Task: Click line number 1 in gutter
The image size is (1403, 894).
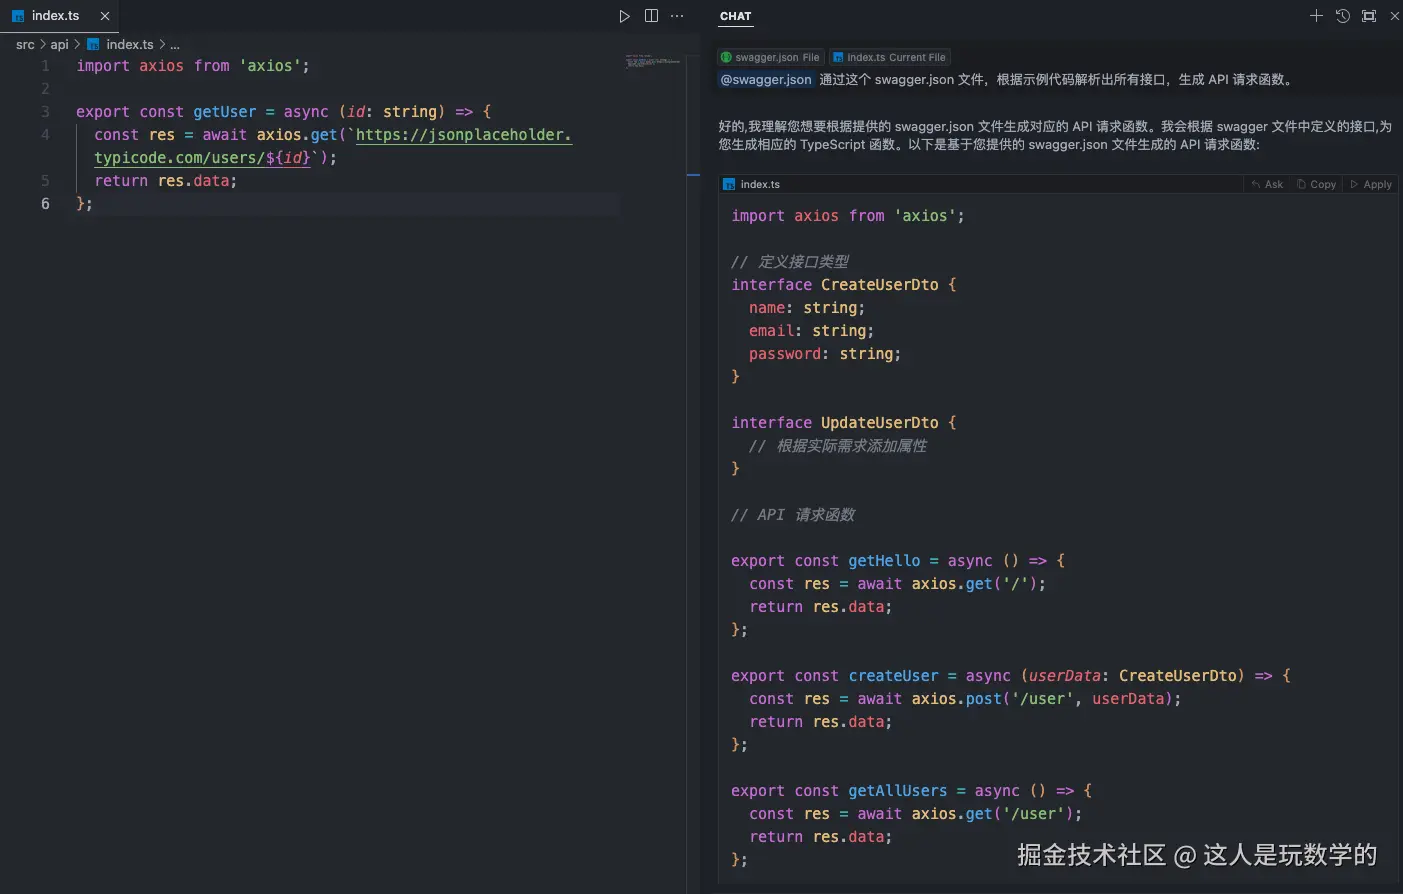Action: (x=45, y=66)
